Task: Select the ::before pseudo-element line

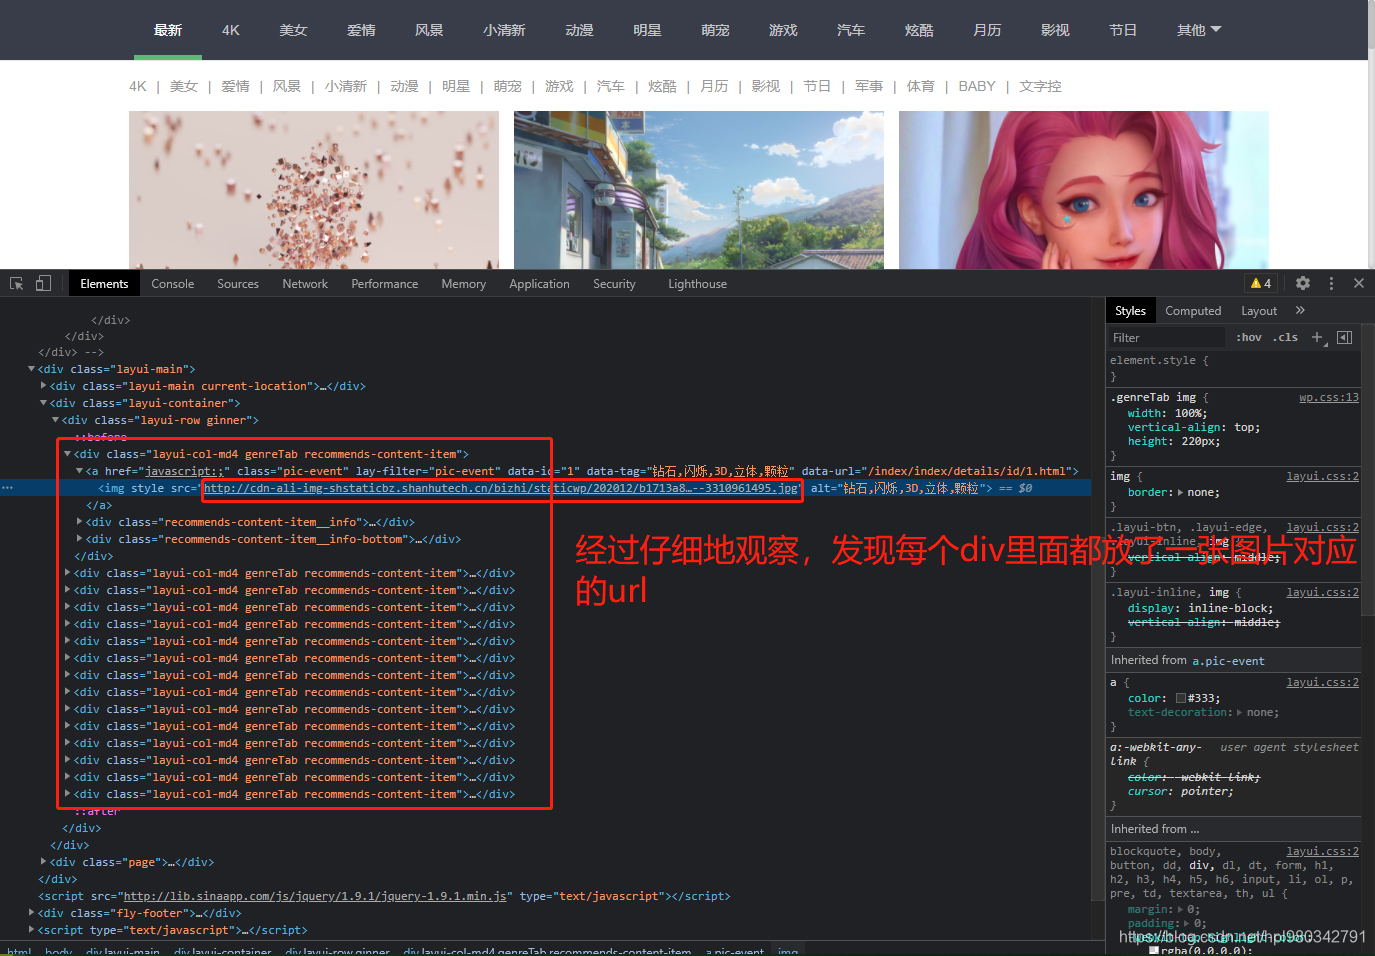Action: (101, 437)
